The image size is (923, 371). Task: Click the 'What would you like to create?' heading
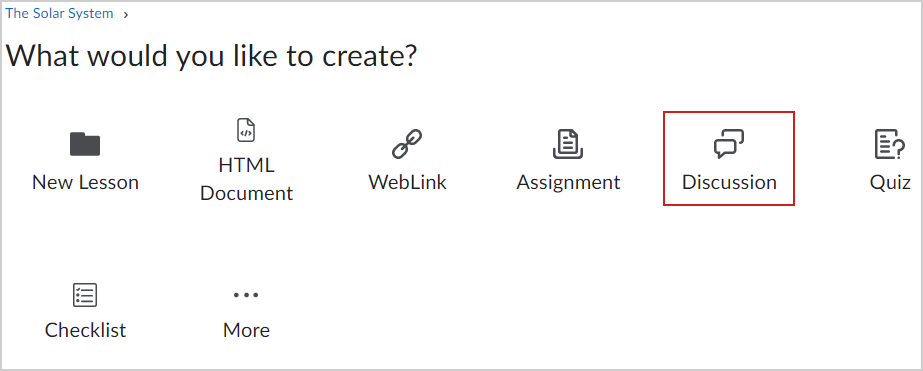(x=211, y=56)
